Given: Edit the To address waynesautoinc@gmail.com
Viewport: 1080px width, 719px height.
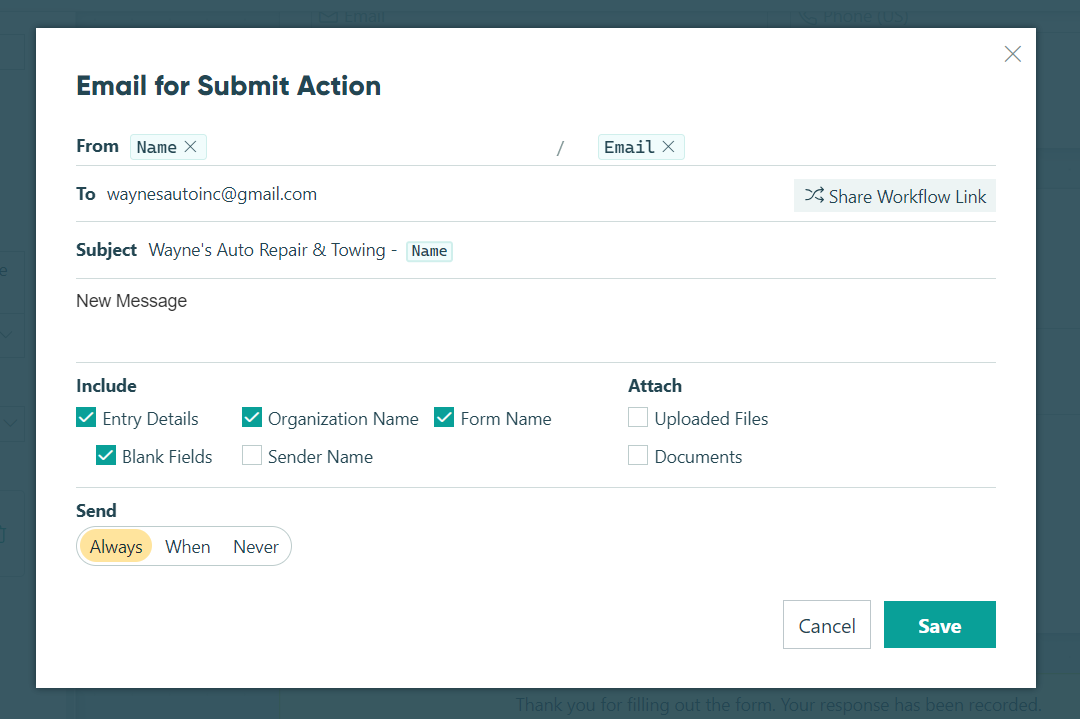Looking at the screenshot, I should coord(211,194).
